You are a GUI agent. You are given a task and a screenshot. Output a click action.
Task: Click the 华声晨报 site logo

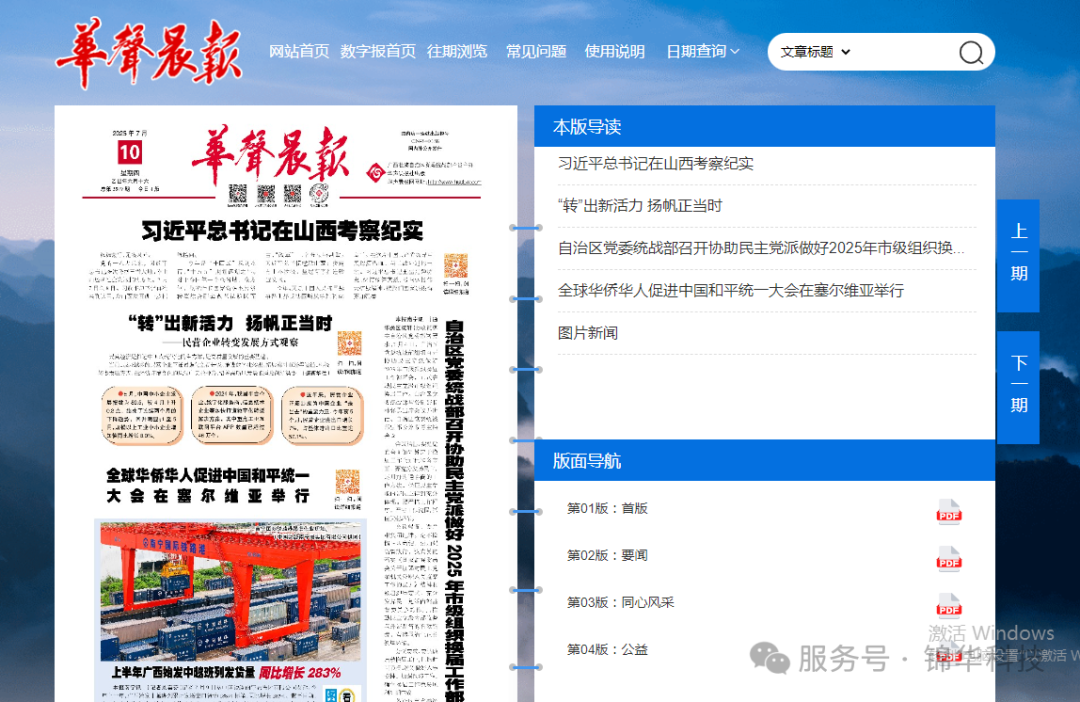(149, 53)
